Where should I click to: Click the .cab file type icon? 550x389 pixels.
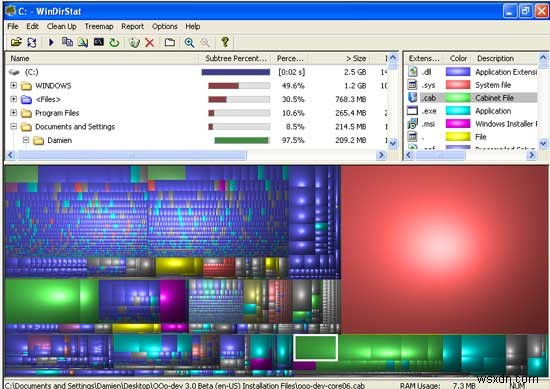coord(412,98)
